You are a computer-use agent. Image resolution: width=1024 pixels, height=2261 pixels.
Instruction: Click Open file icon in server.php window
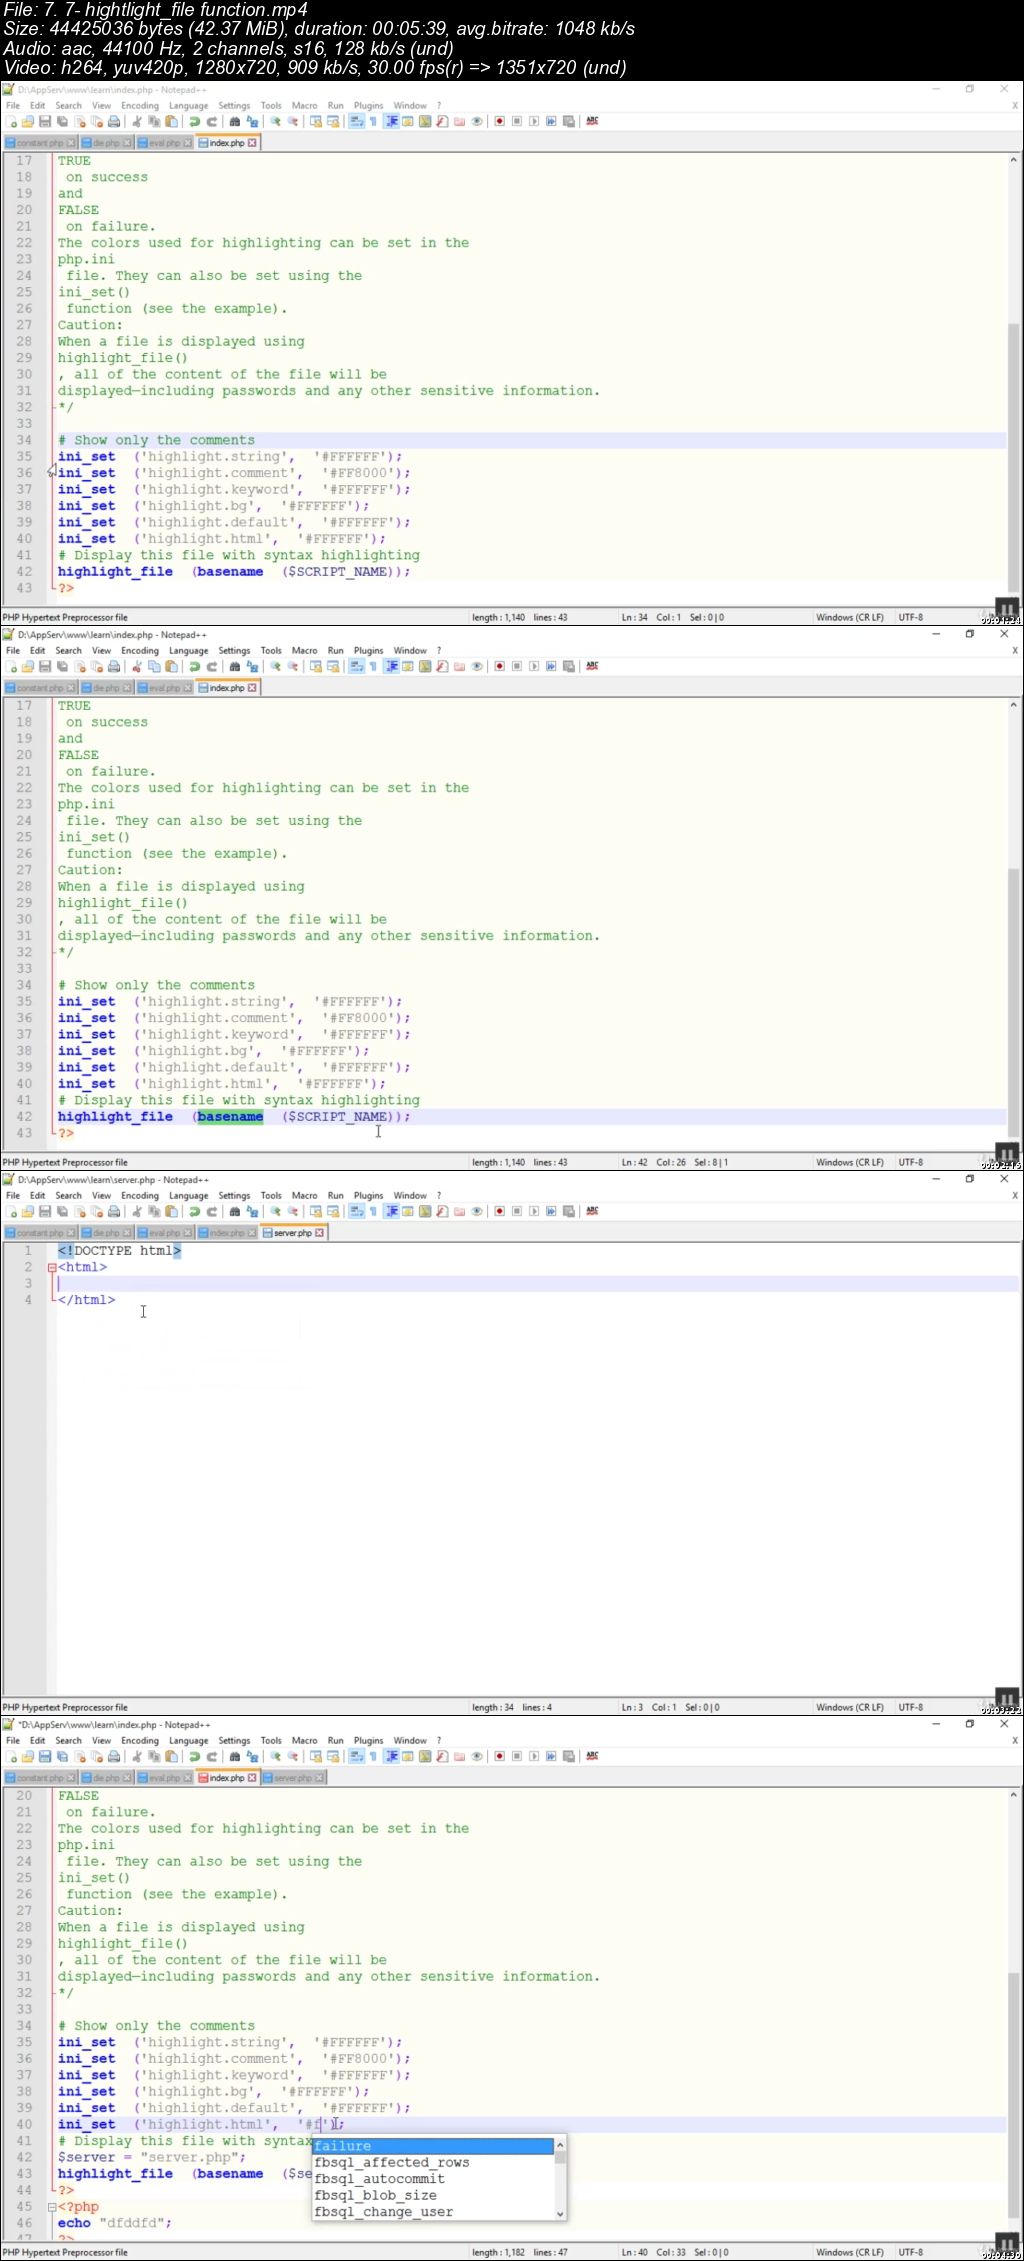27,1211
